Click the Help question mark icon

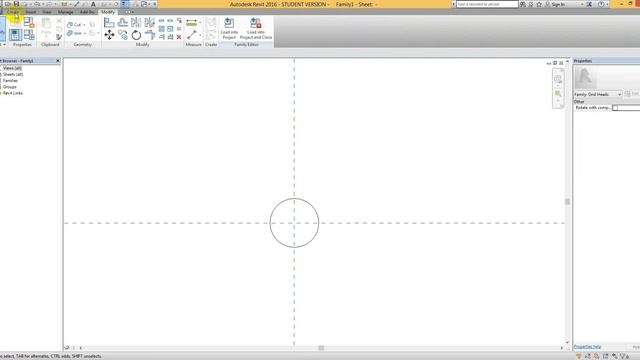[x=601, y=4]
